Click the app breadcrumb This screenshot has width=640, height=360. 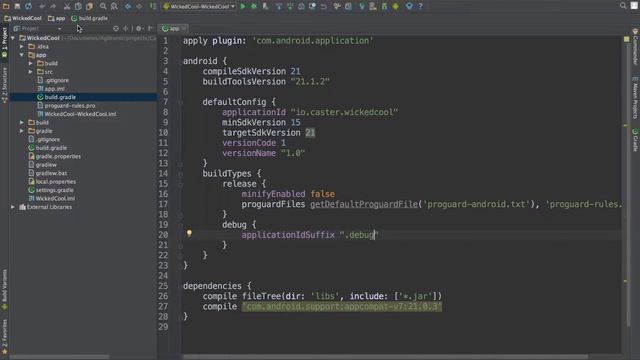[56, 18]
